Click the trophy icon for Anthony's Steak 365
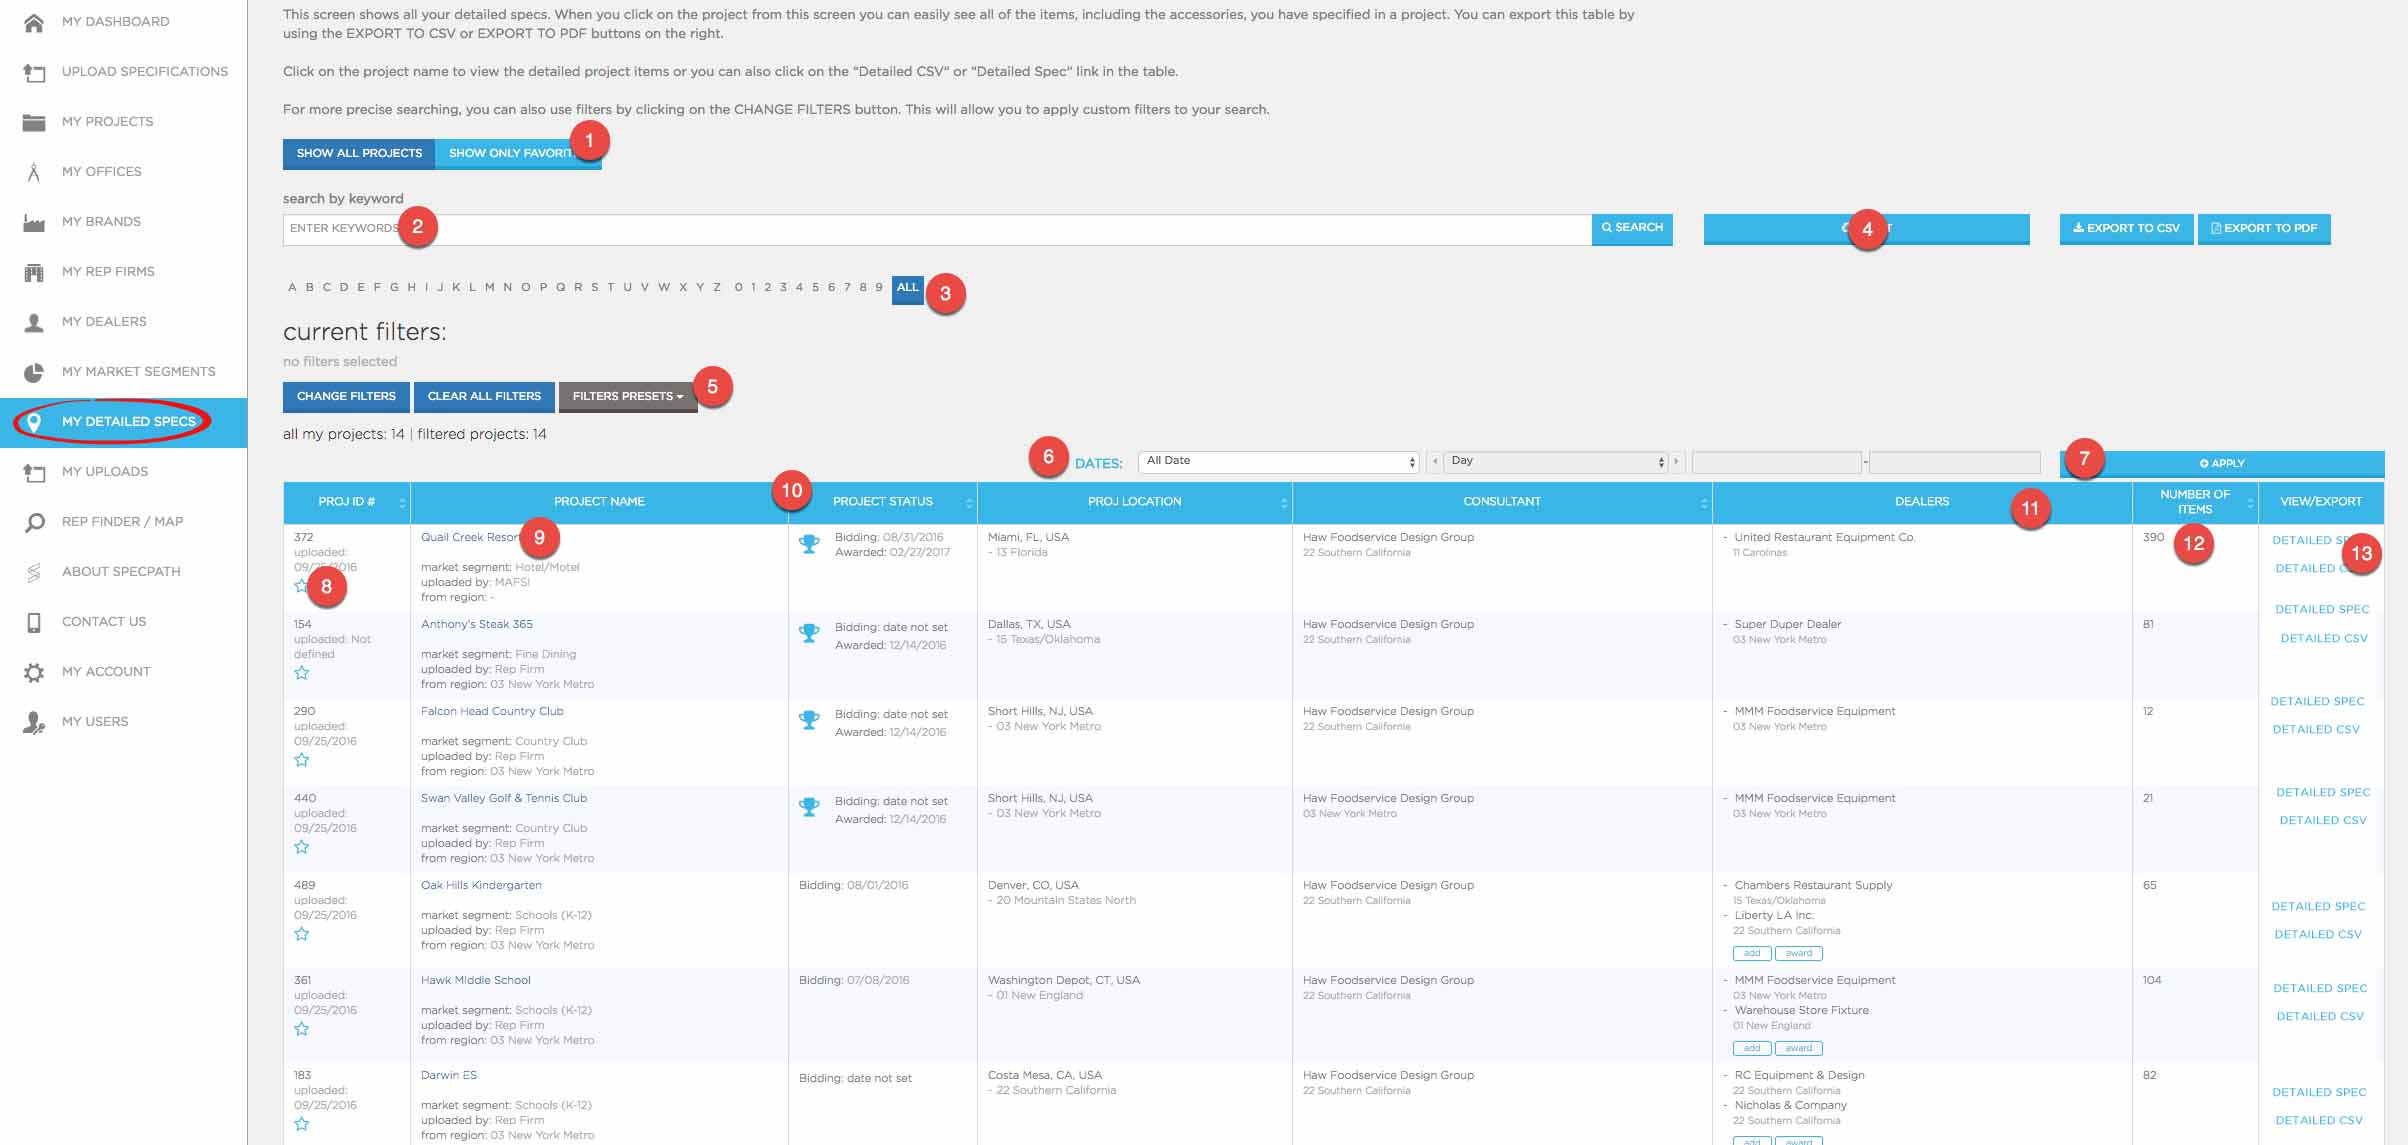 809,633
